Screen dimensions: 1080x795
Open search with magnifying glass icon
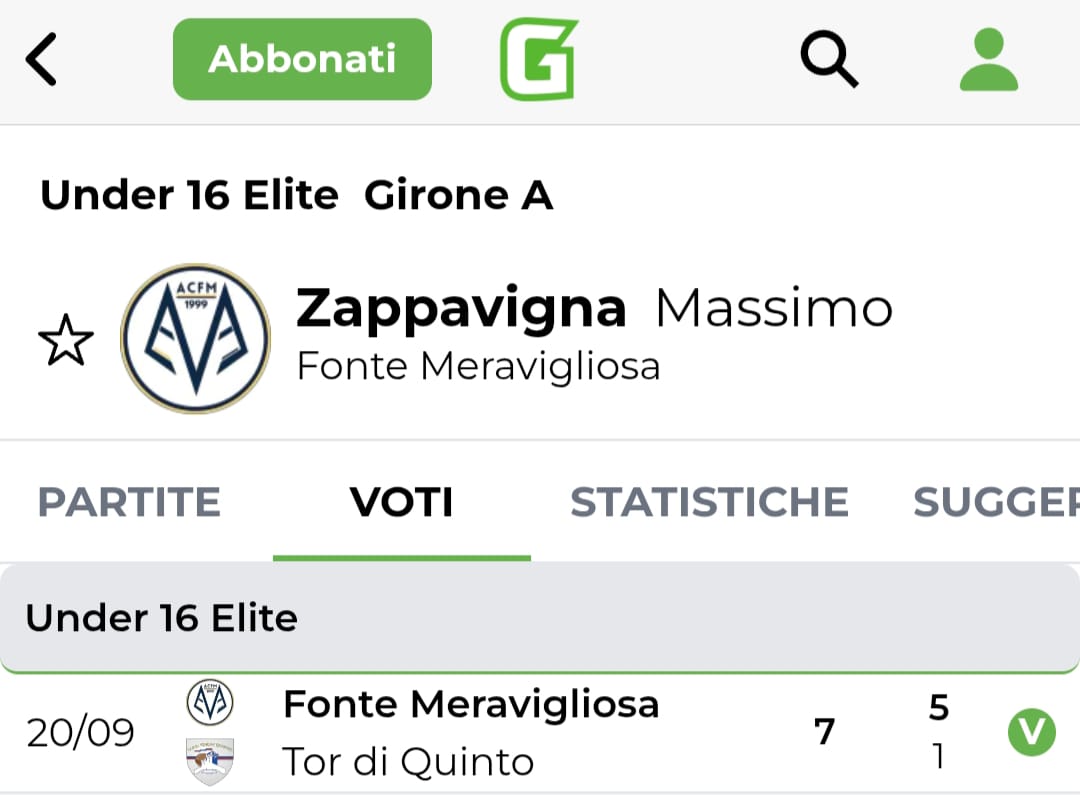pos(829,59)
